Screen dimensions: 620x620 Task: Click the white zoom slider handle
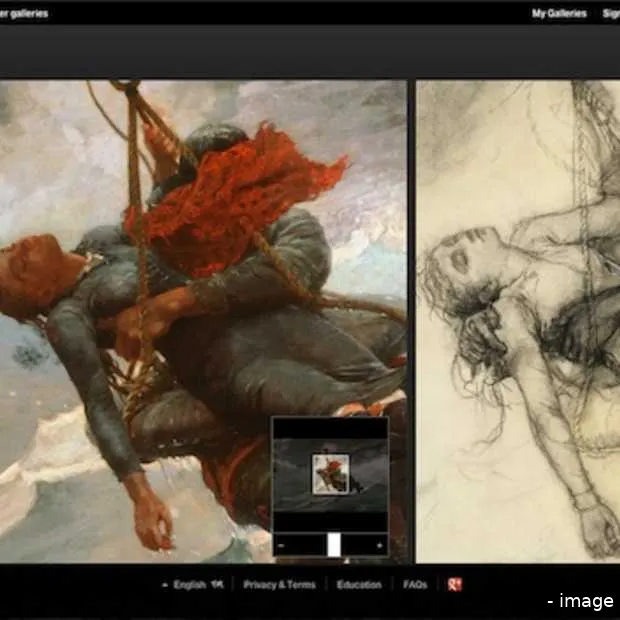tap(334, 544)
